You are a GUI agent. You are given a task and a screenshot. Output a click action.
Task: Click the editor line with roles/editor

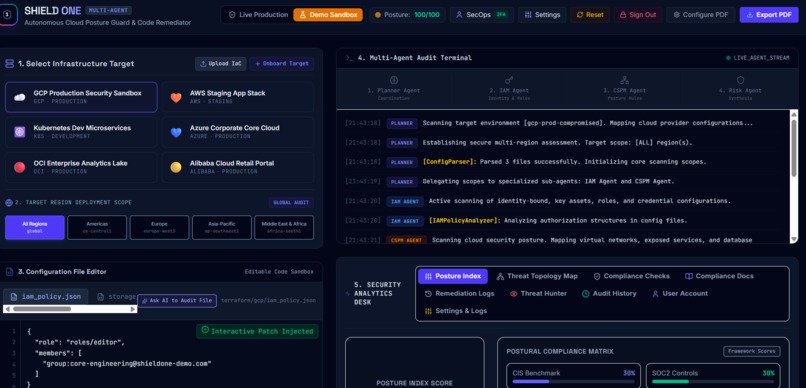pos(79,342)
